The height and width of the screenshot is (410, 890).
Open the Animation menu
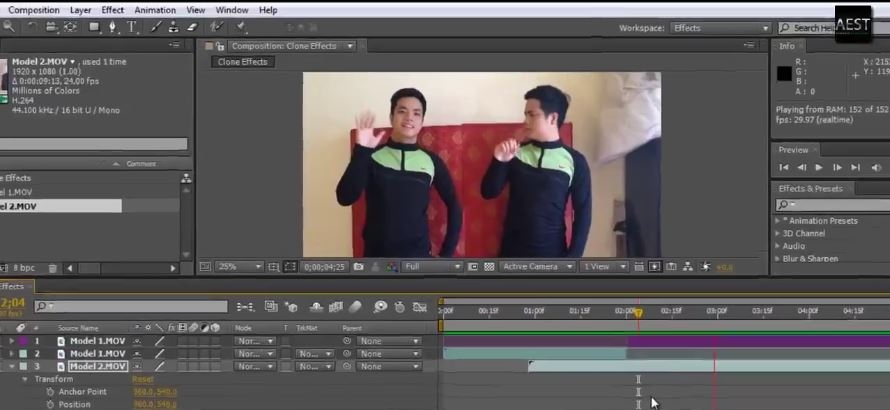coord(155,10)
